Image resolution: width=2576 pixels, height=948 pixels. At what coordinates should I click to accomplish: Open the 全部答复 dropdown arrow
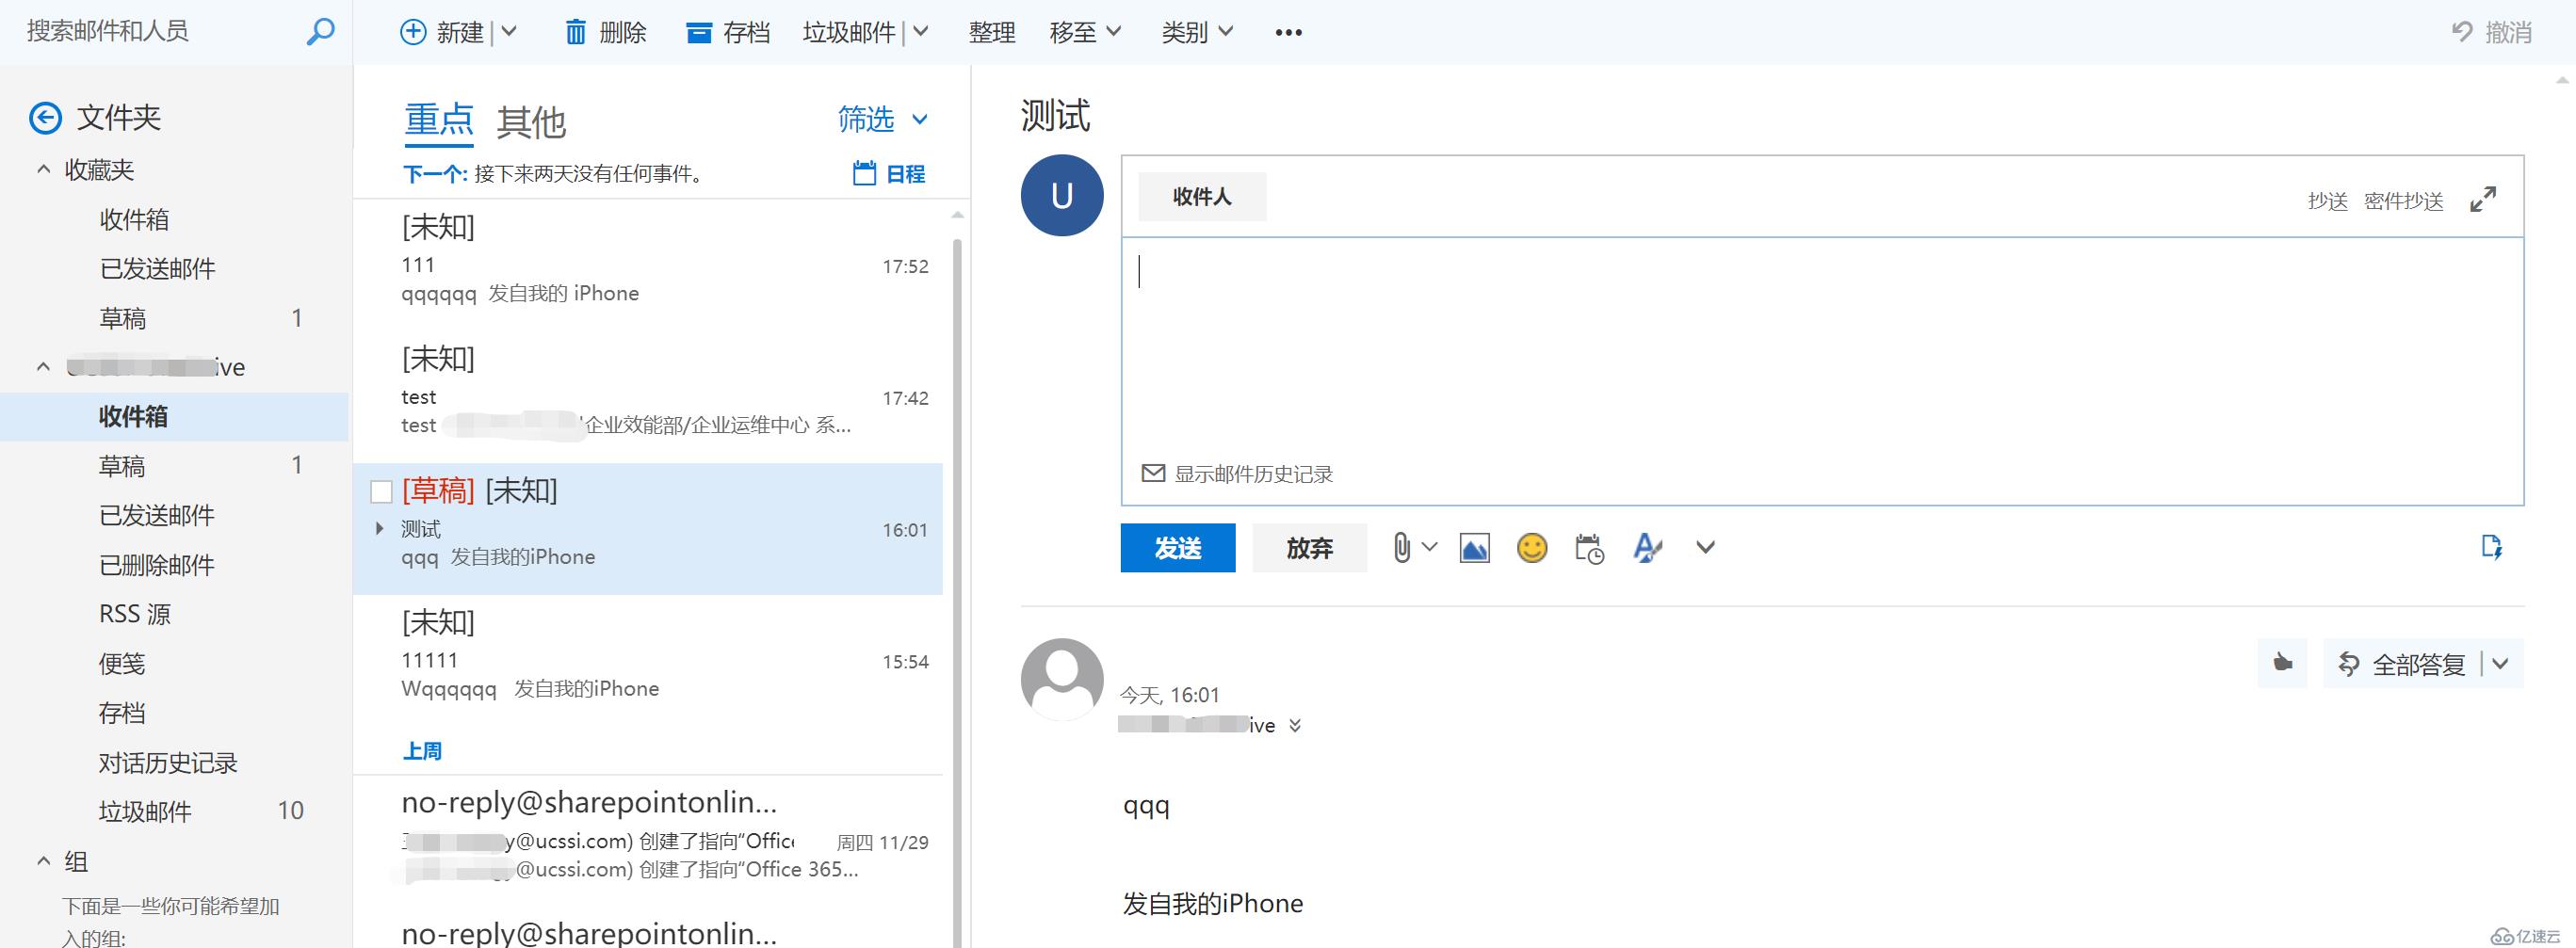(x=2500, y=663)
